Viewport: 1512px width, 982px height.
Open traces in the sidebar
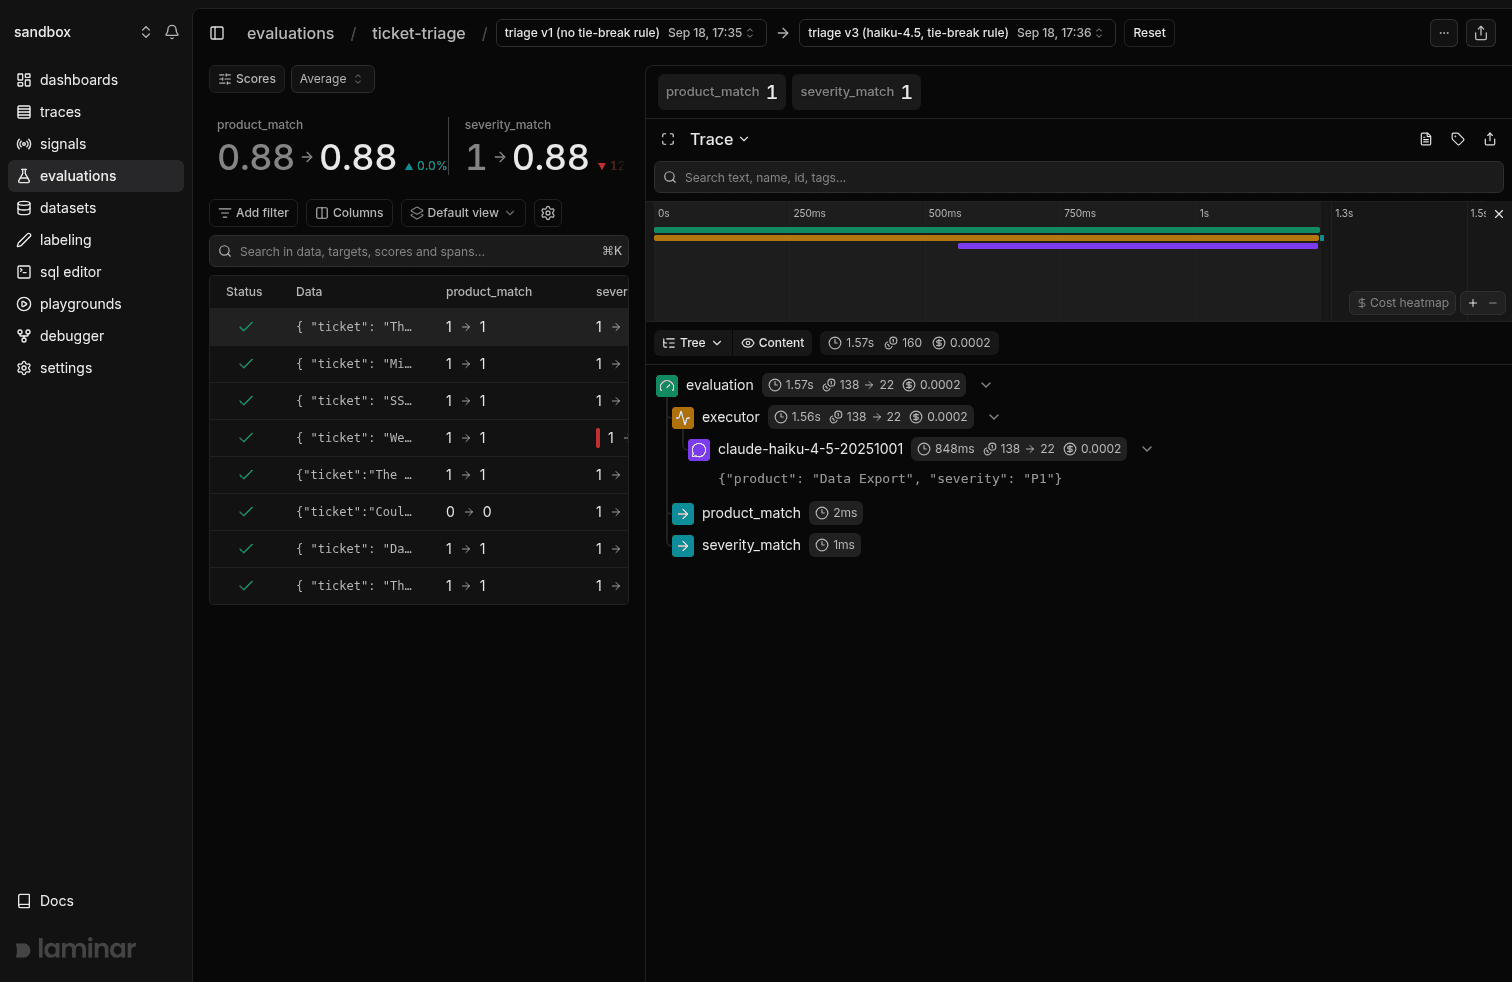point(96,112)
